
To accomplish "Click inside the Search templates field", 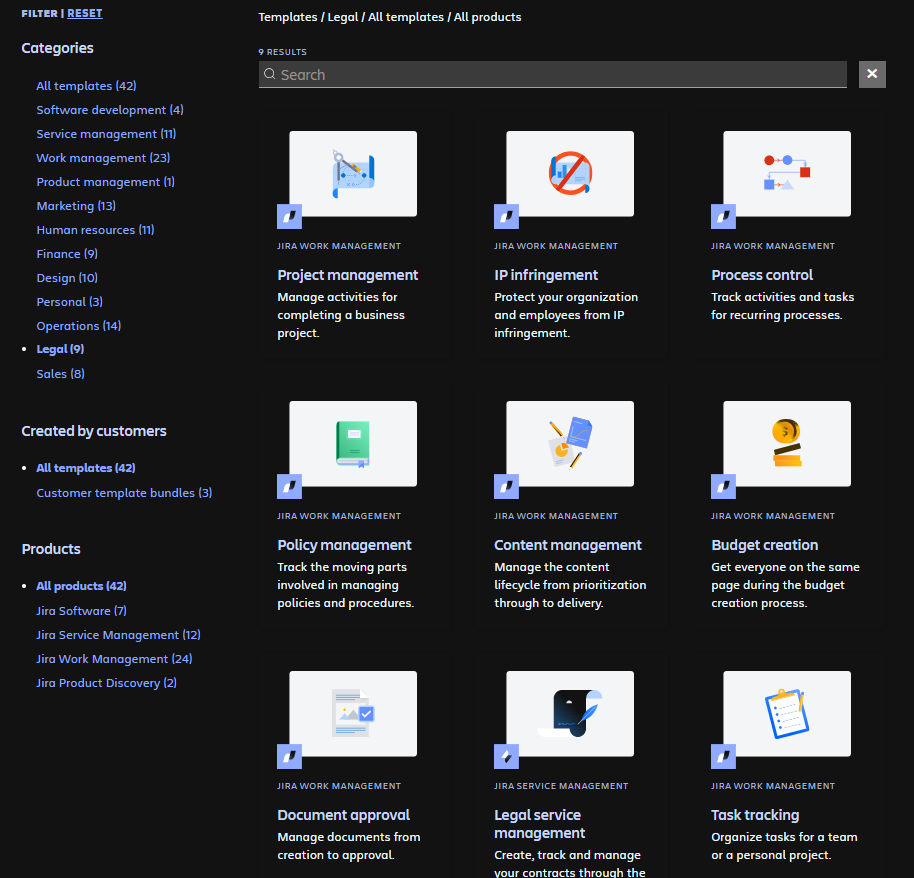I will pos(550,74).
